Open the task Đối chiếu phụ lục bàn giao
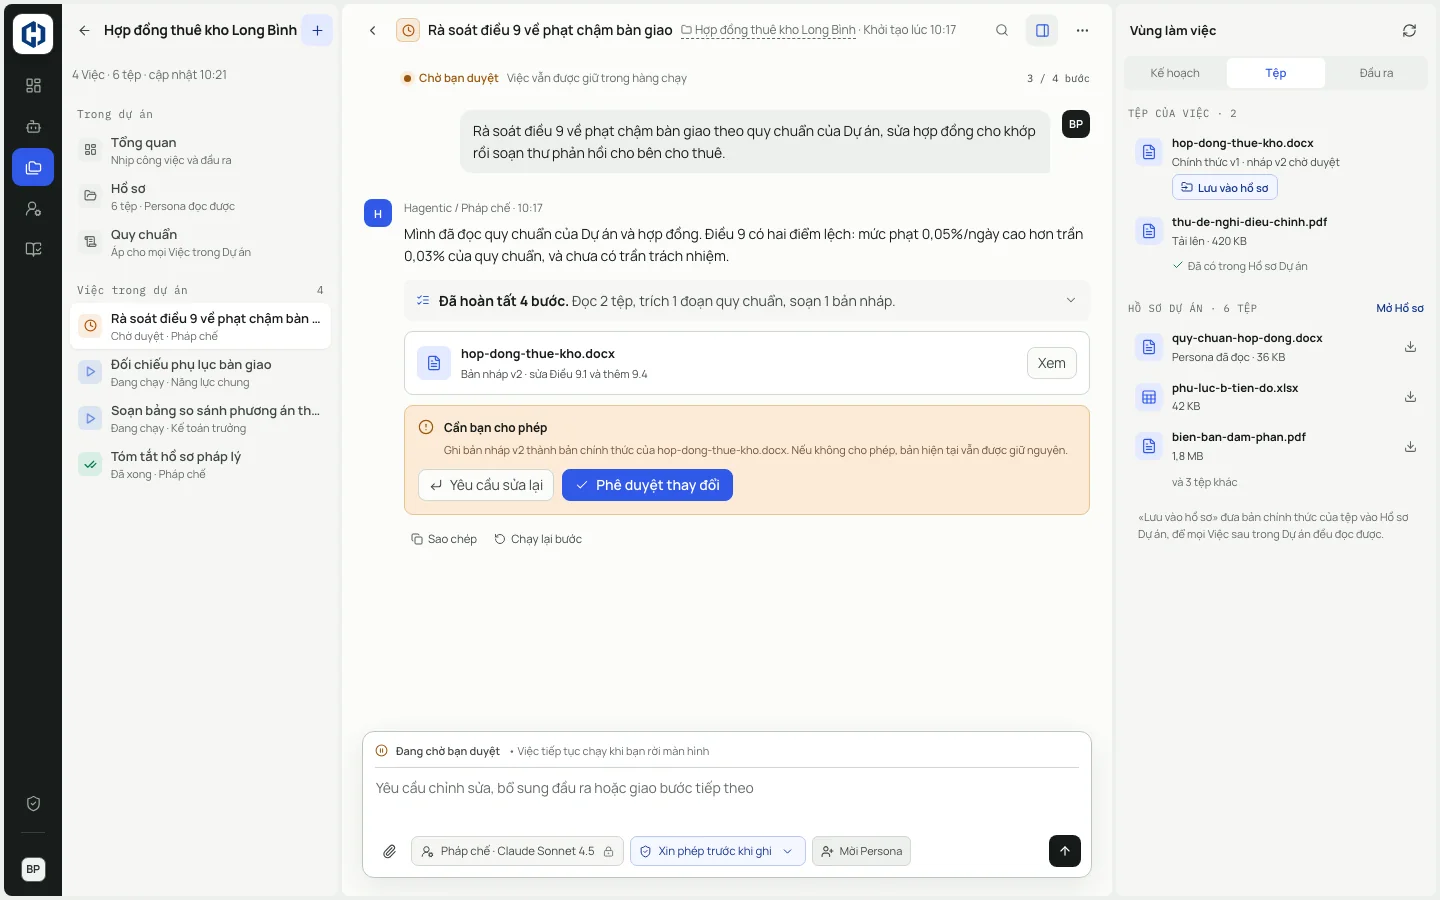The width and height of the screenshot is (1440, 900). point(200,373)
